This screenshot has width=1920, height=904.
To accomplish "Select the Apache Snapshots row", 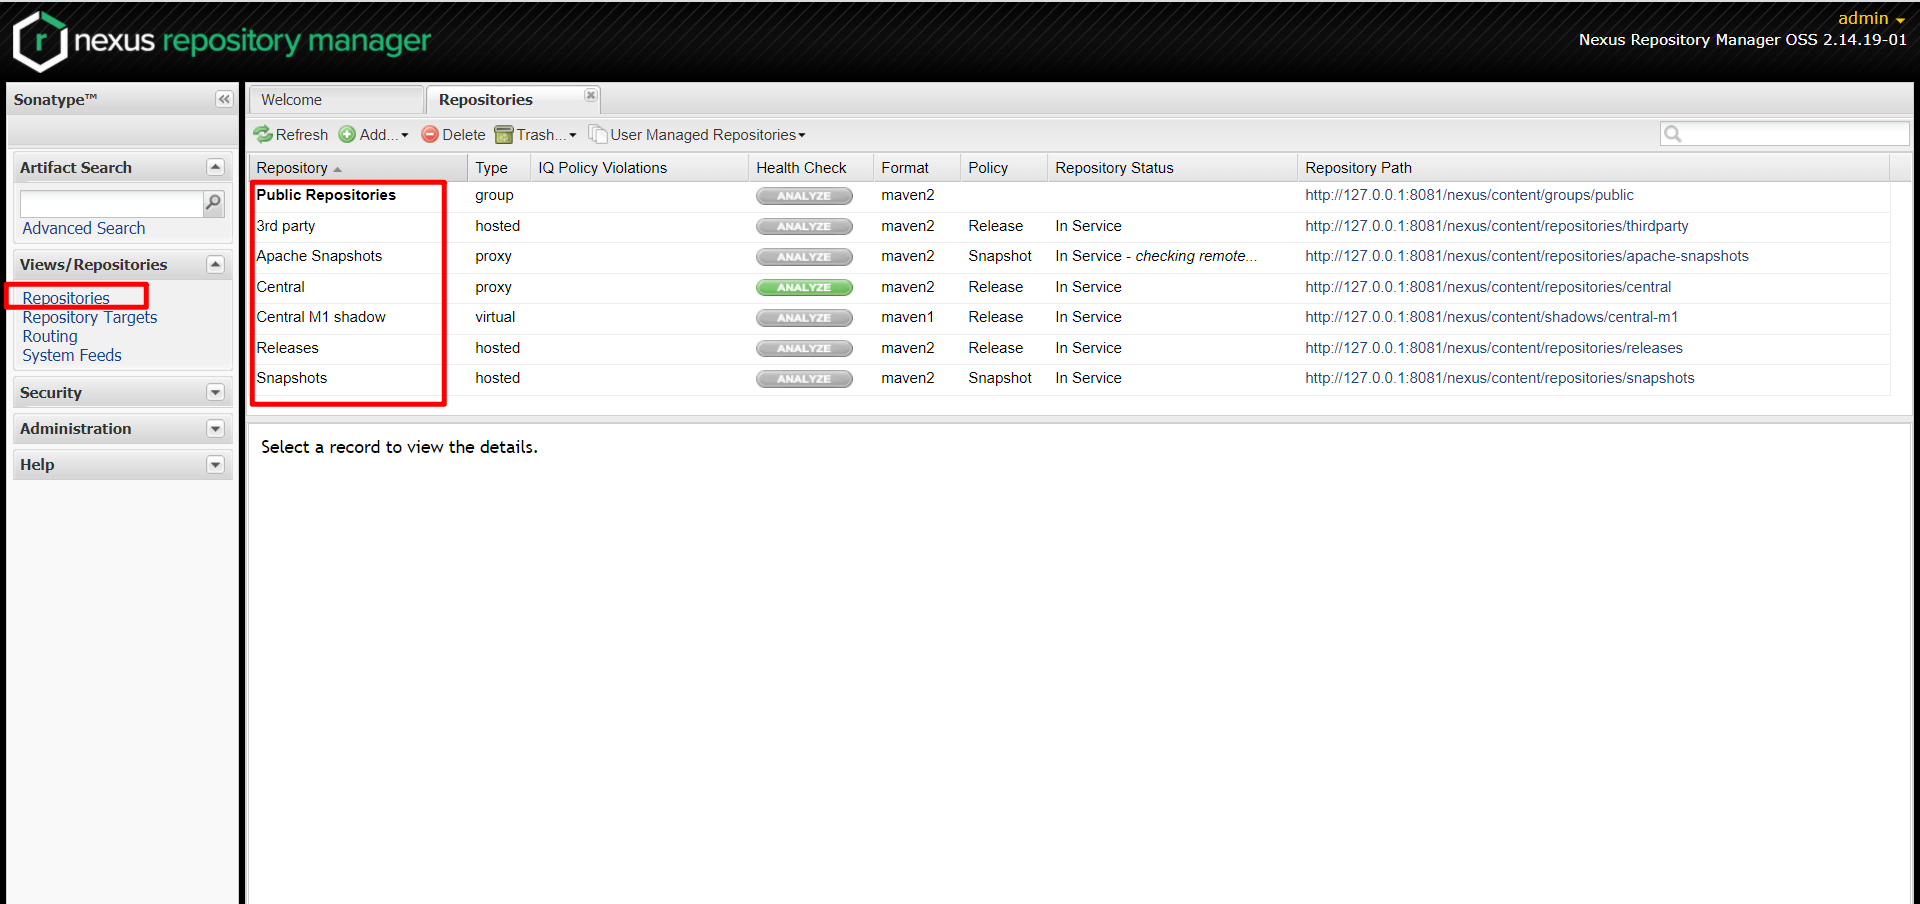I will click(1070, 257).
